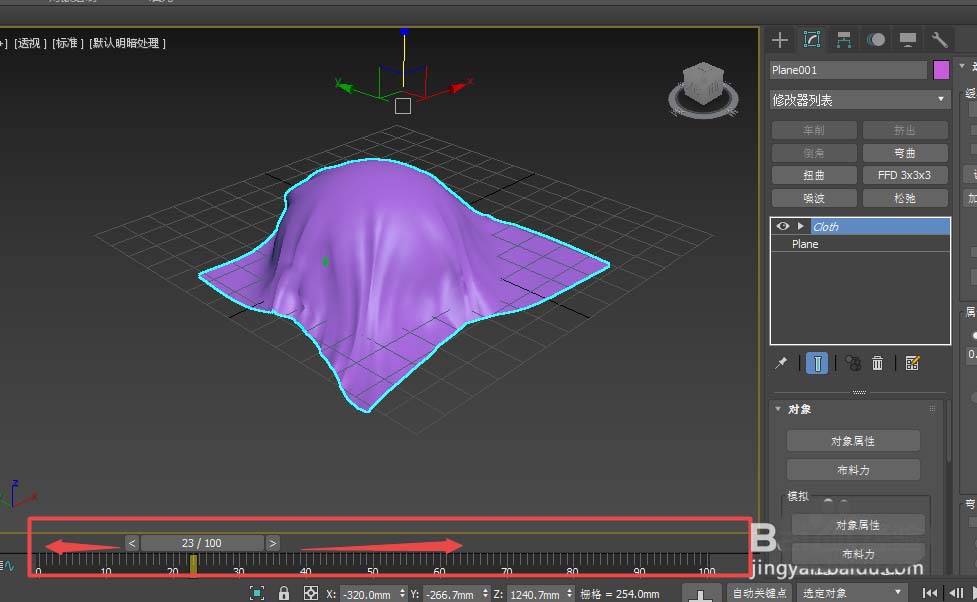Open the Utilities wrench panel tab
977x602 pixels.
coord(939,40)
